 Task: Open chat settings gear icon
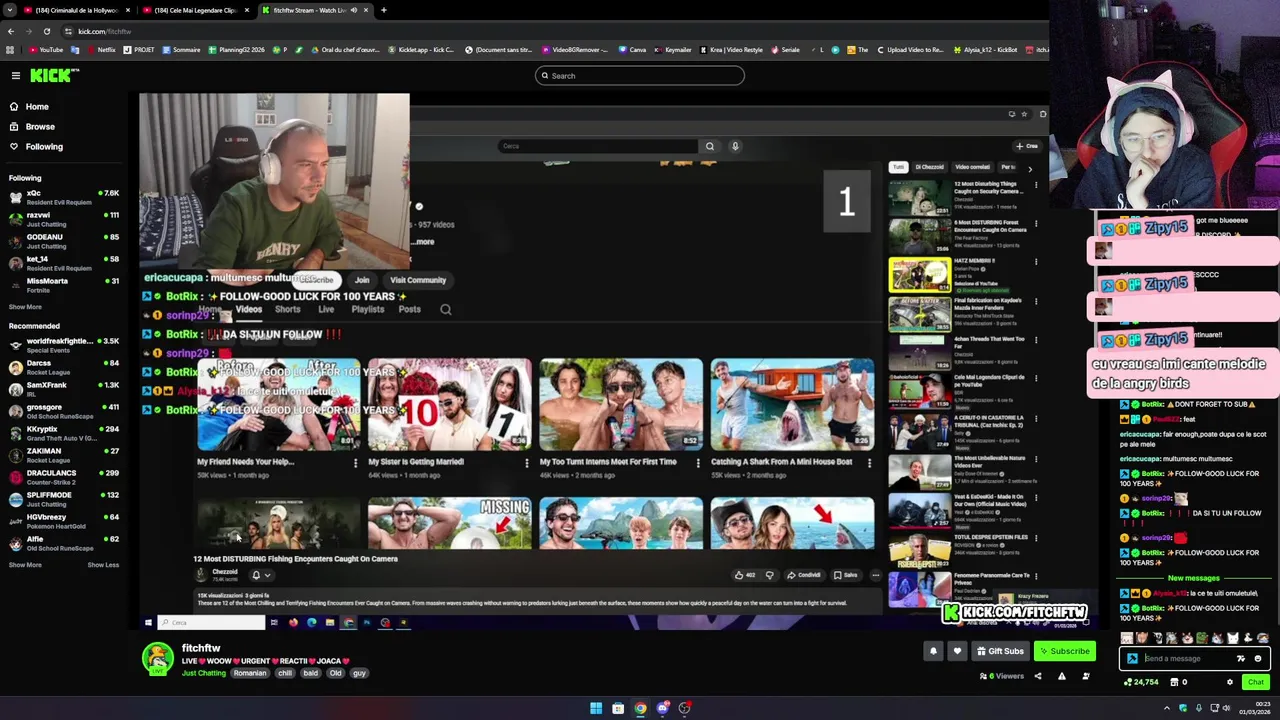1230,682
